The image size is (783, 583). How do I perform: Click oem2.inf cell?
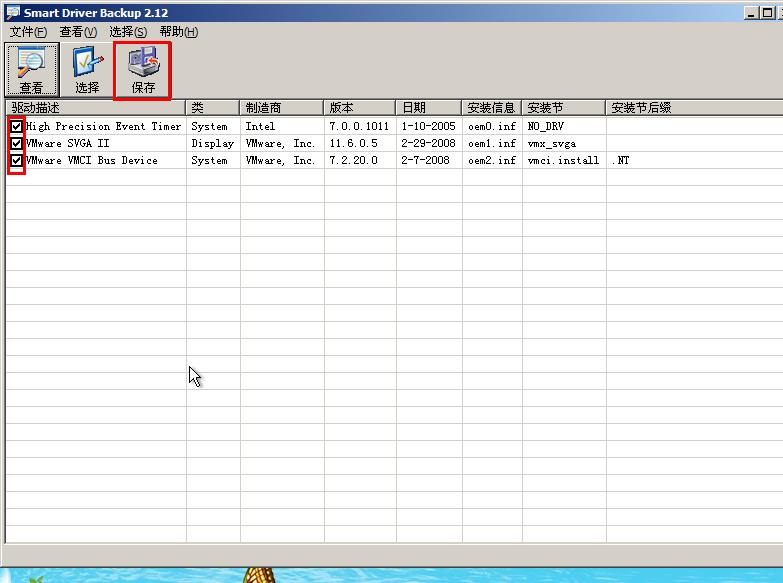pos(492,160)
